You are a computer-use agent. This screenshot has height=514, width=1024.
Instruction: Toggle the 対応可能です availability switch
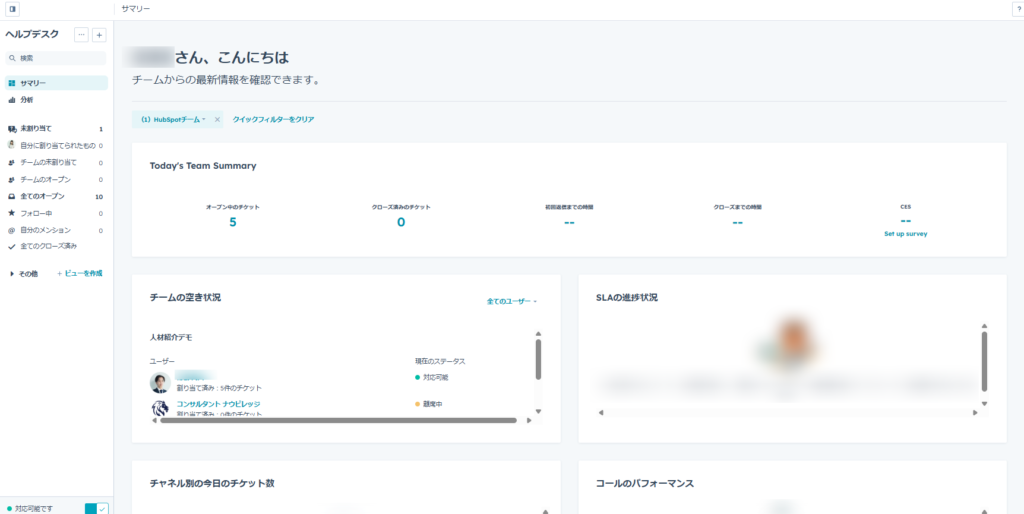[97, 508]
